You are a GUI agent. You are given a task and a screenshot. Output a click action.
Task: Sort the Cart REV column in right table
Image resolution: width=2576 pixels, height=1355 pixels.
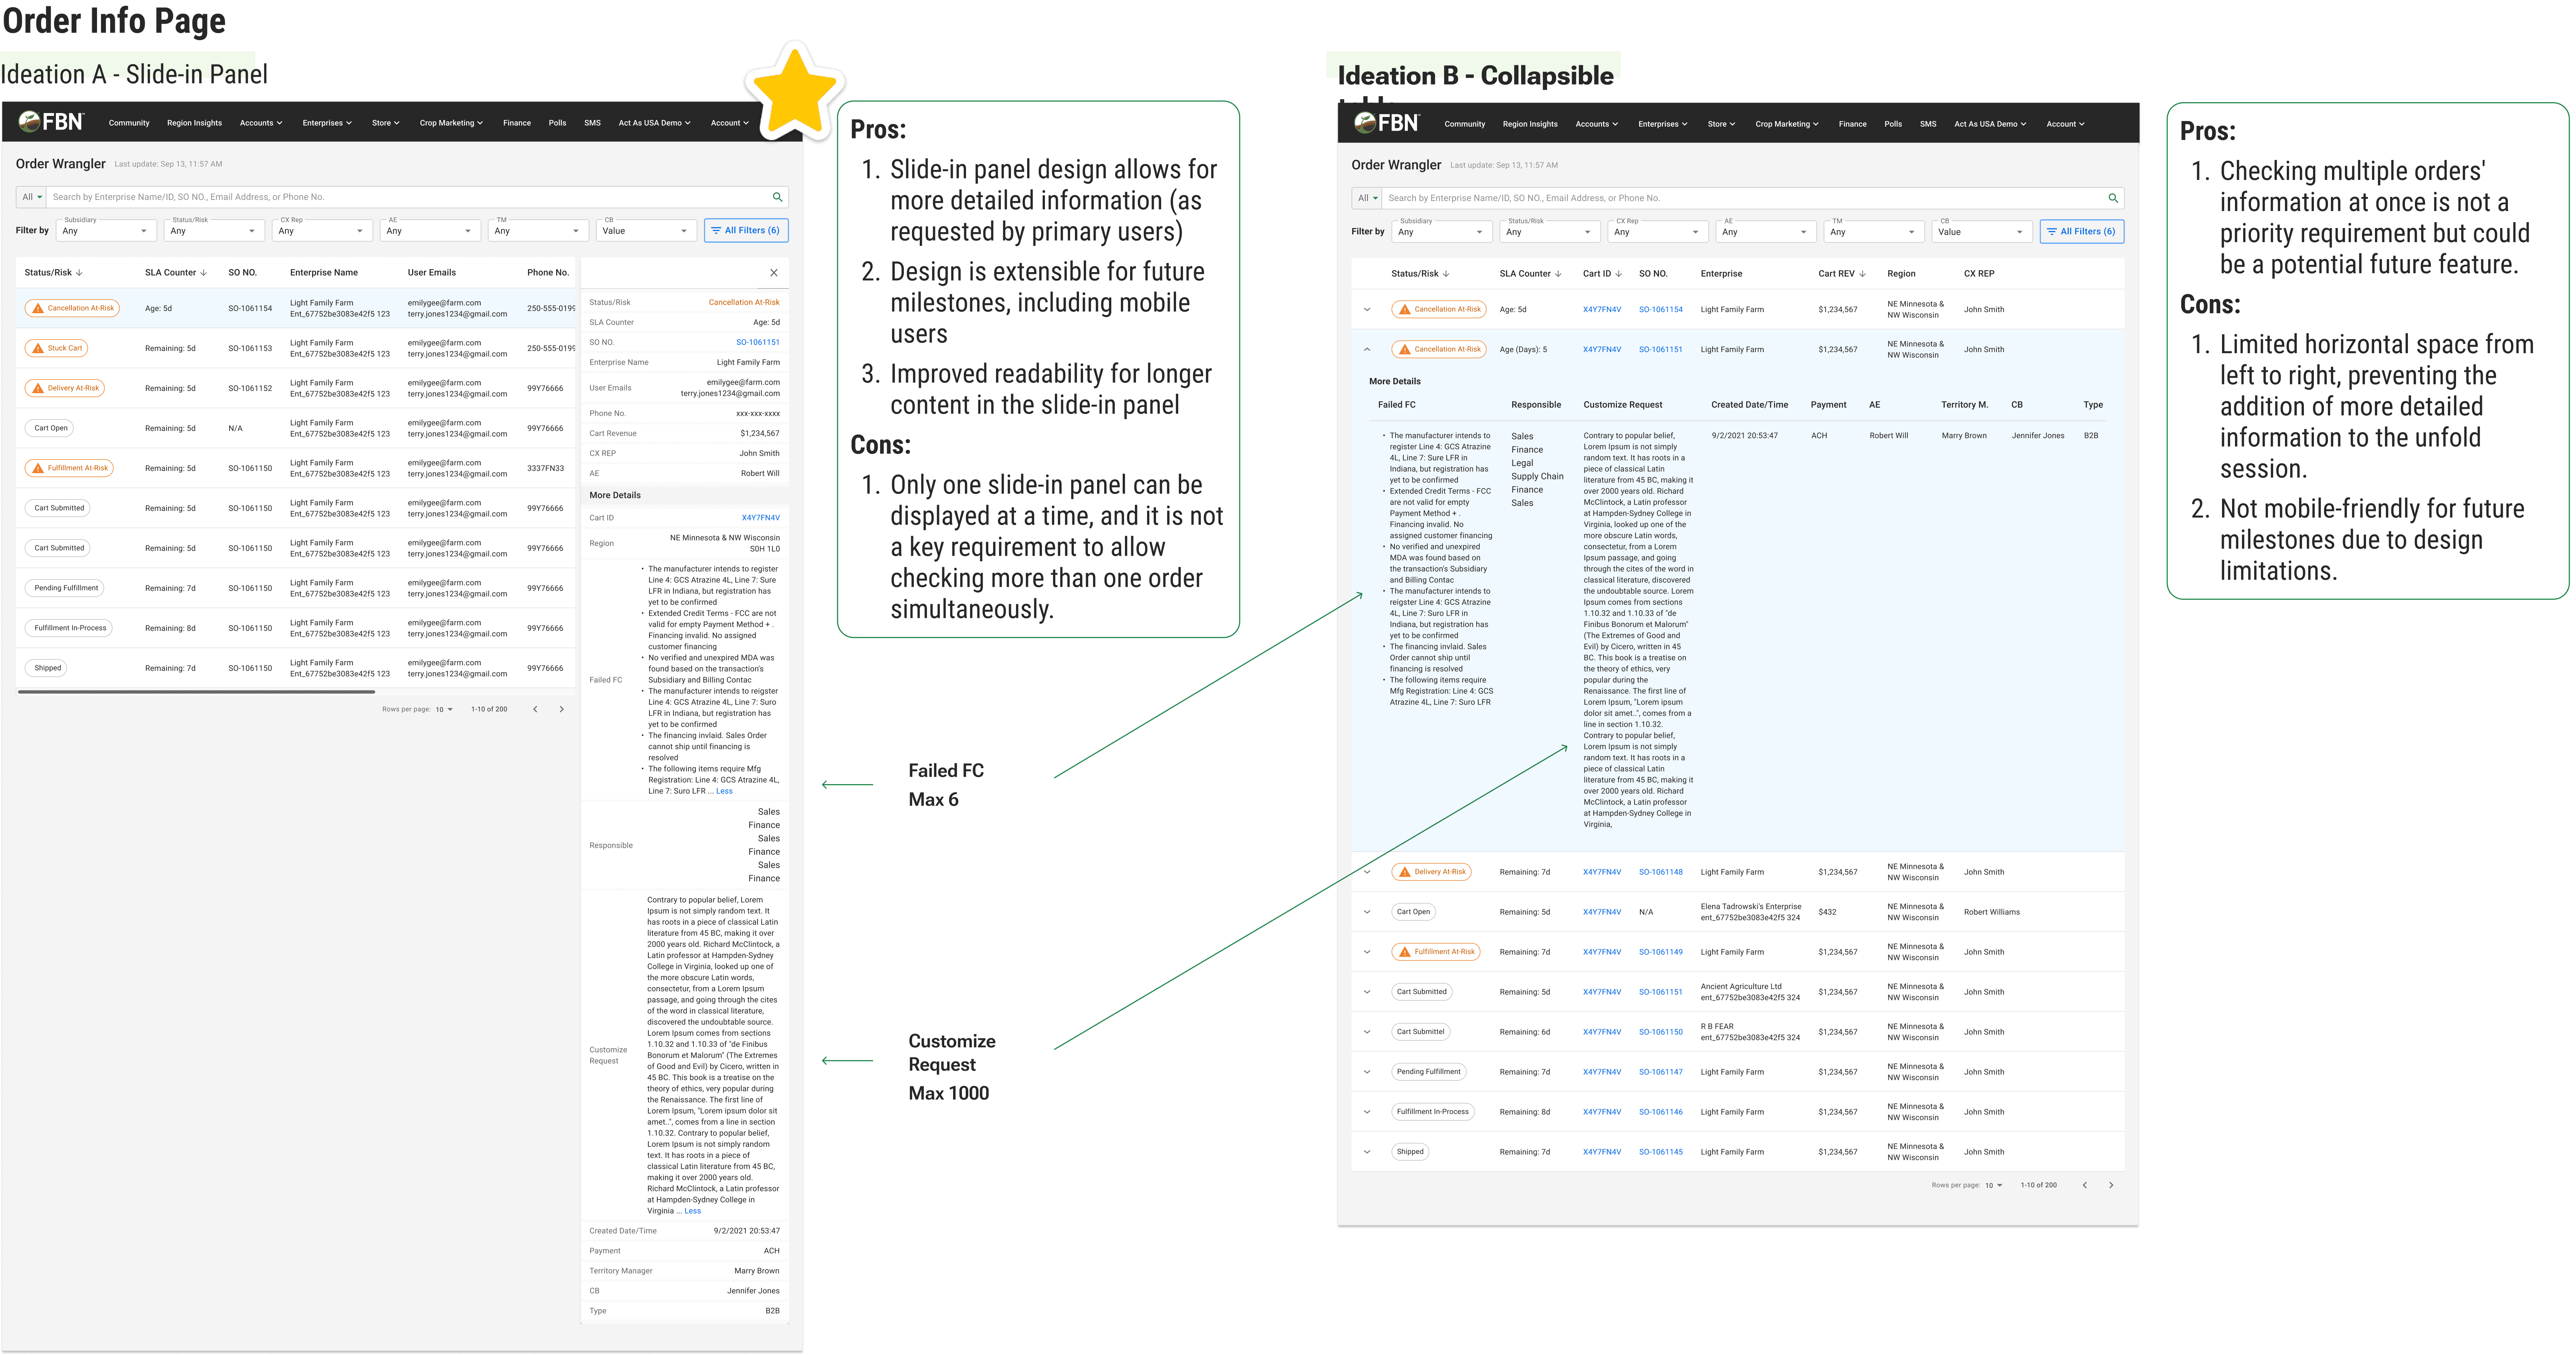pos(1862,273)
